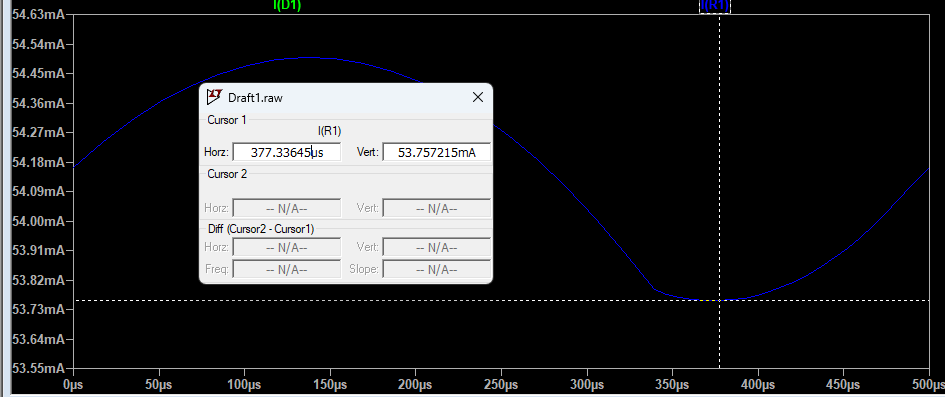The width and height of the screenshot is (945, 397).
Task: Click the 54.18mA y-axis label
Action: 39,163
